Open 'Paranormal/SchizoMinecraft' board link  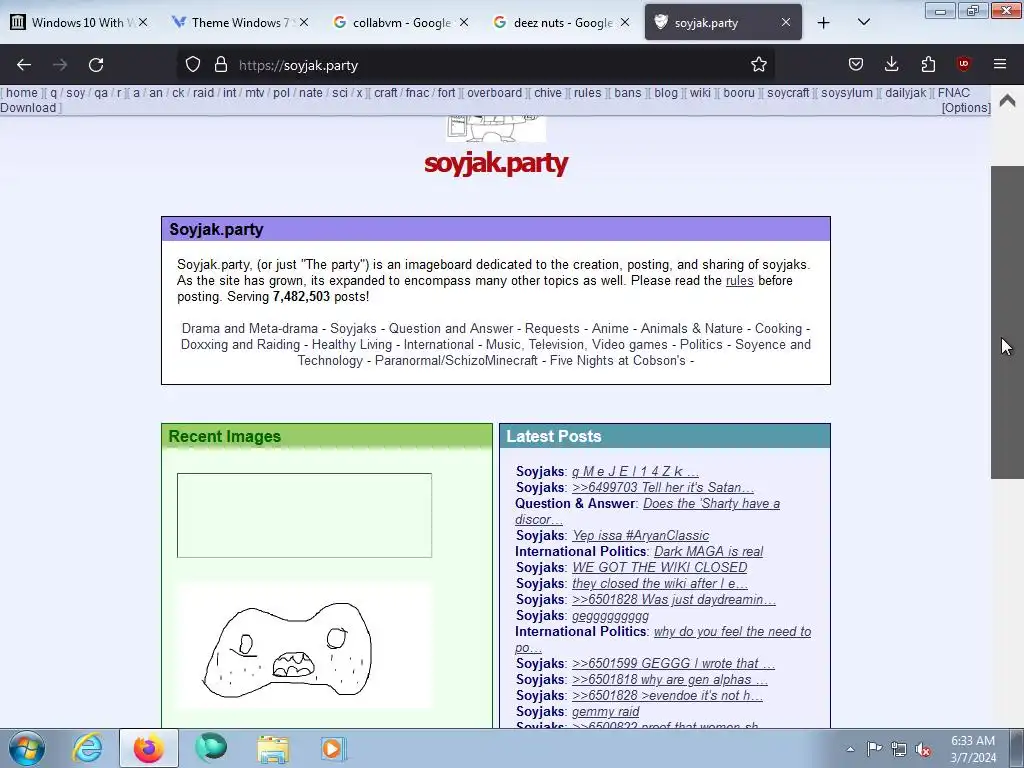click(x=456, y=360)
